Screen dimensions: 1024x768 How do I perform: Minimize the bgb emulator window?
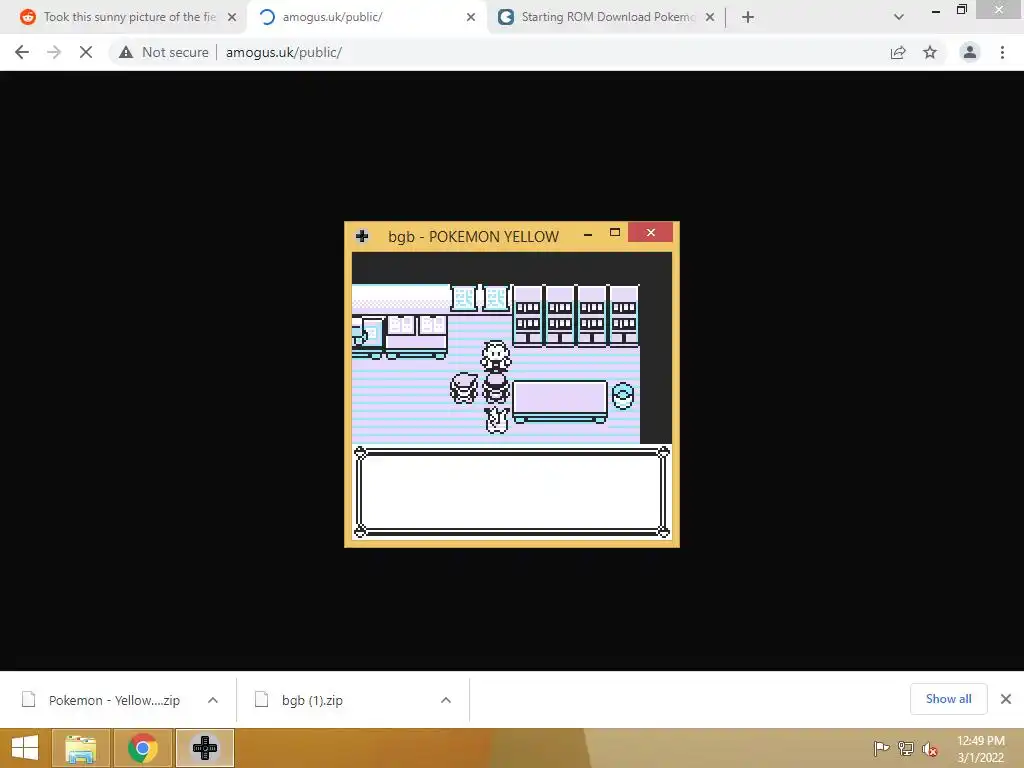tap(588, 233)
